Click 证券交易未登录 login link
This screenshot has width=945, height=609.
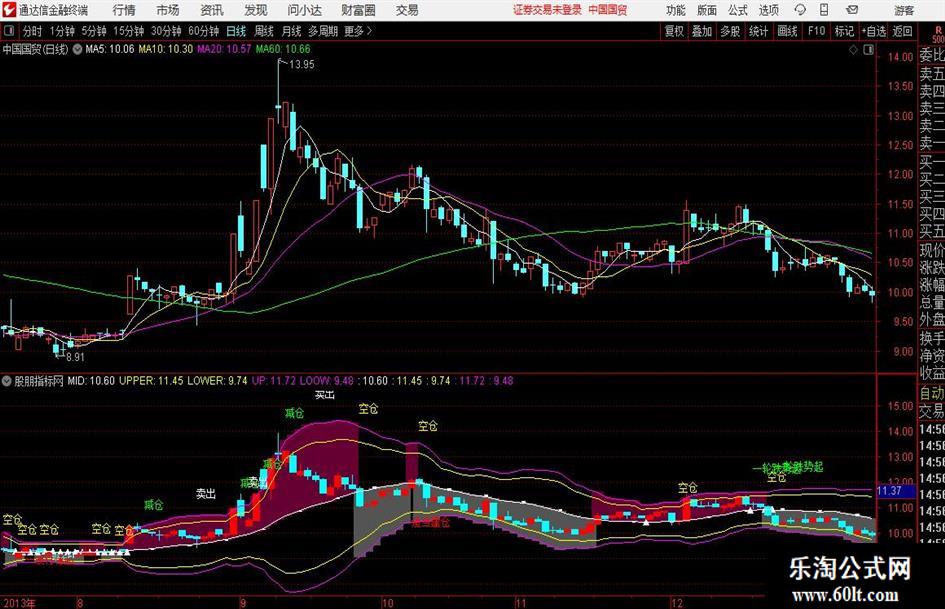tap(547, 10)
